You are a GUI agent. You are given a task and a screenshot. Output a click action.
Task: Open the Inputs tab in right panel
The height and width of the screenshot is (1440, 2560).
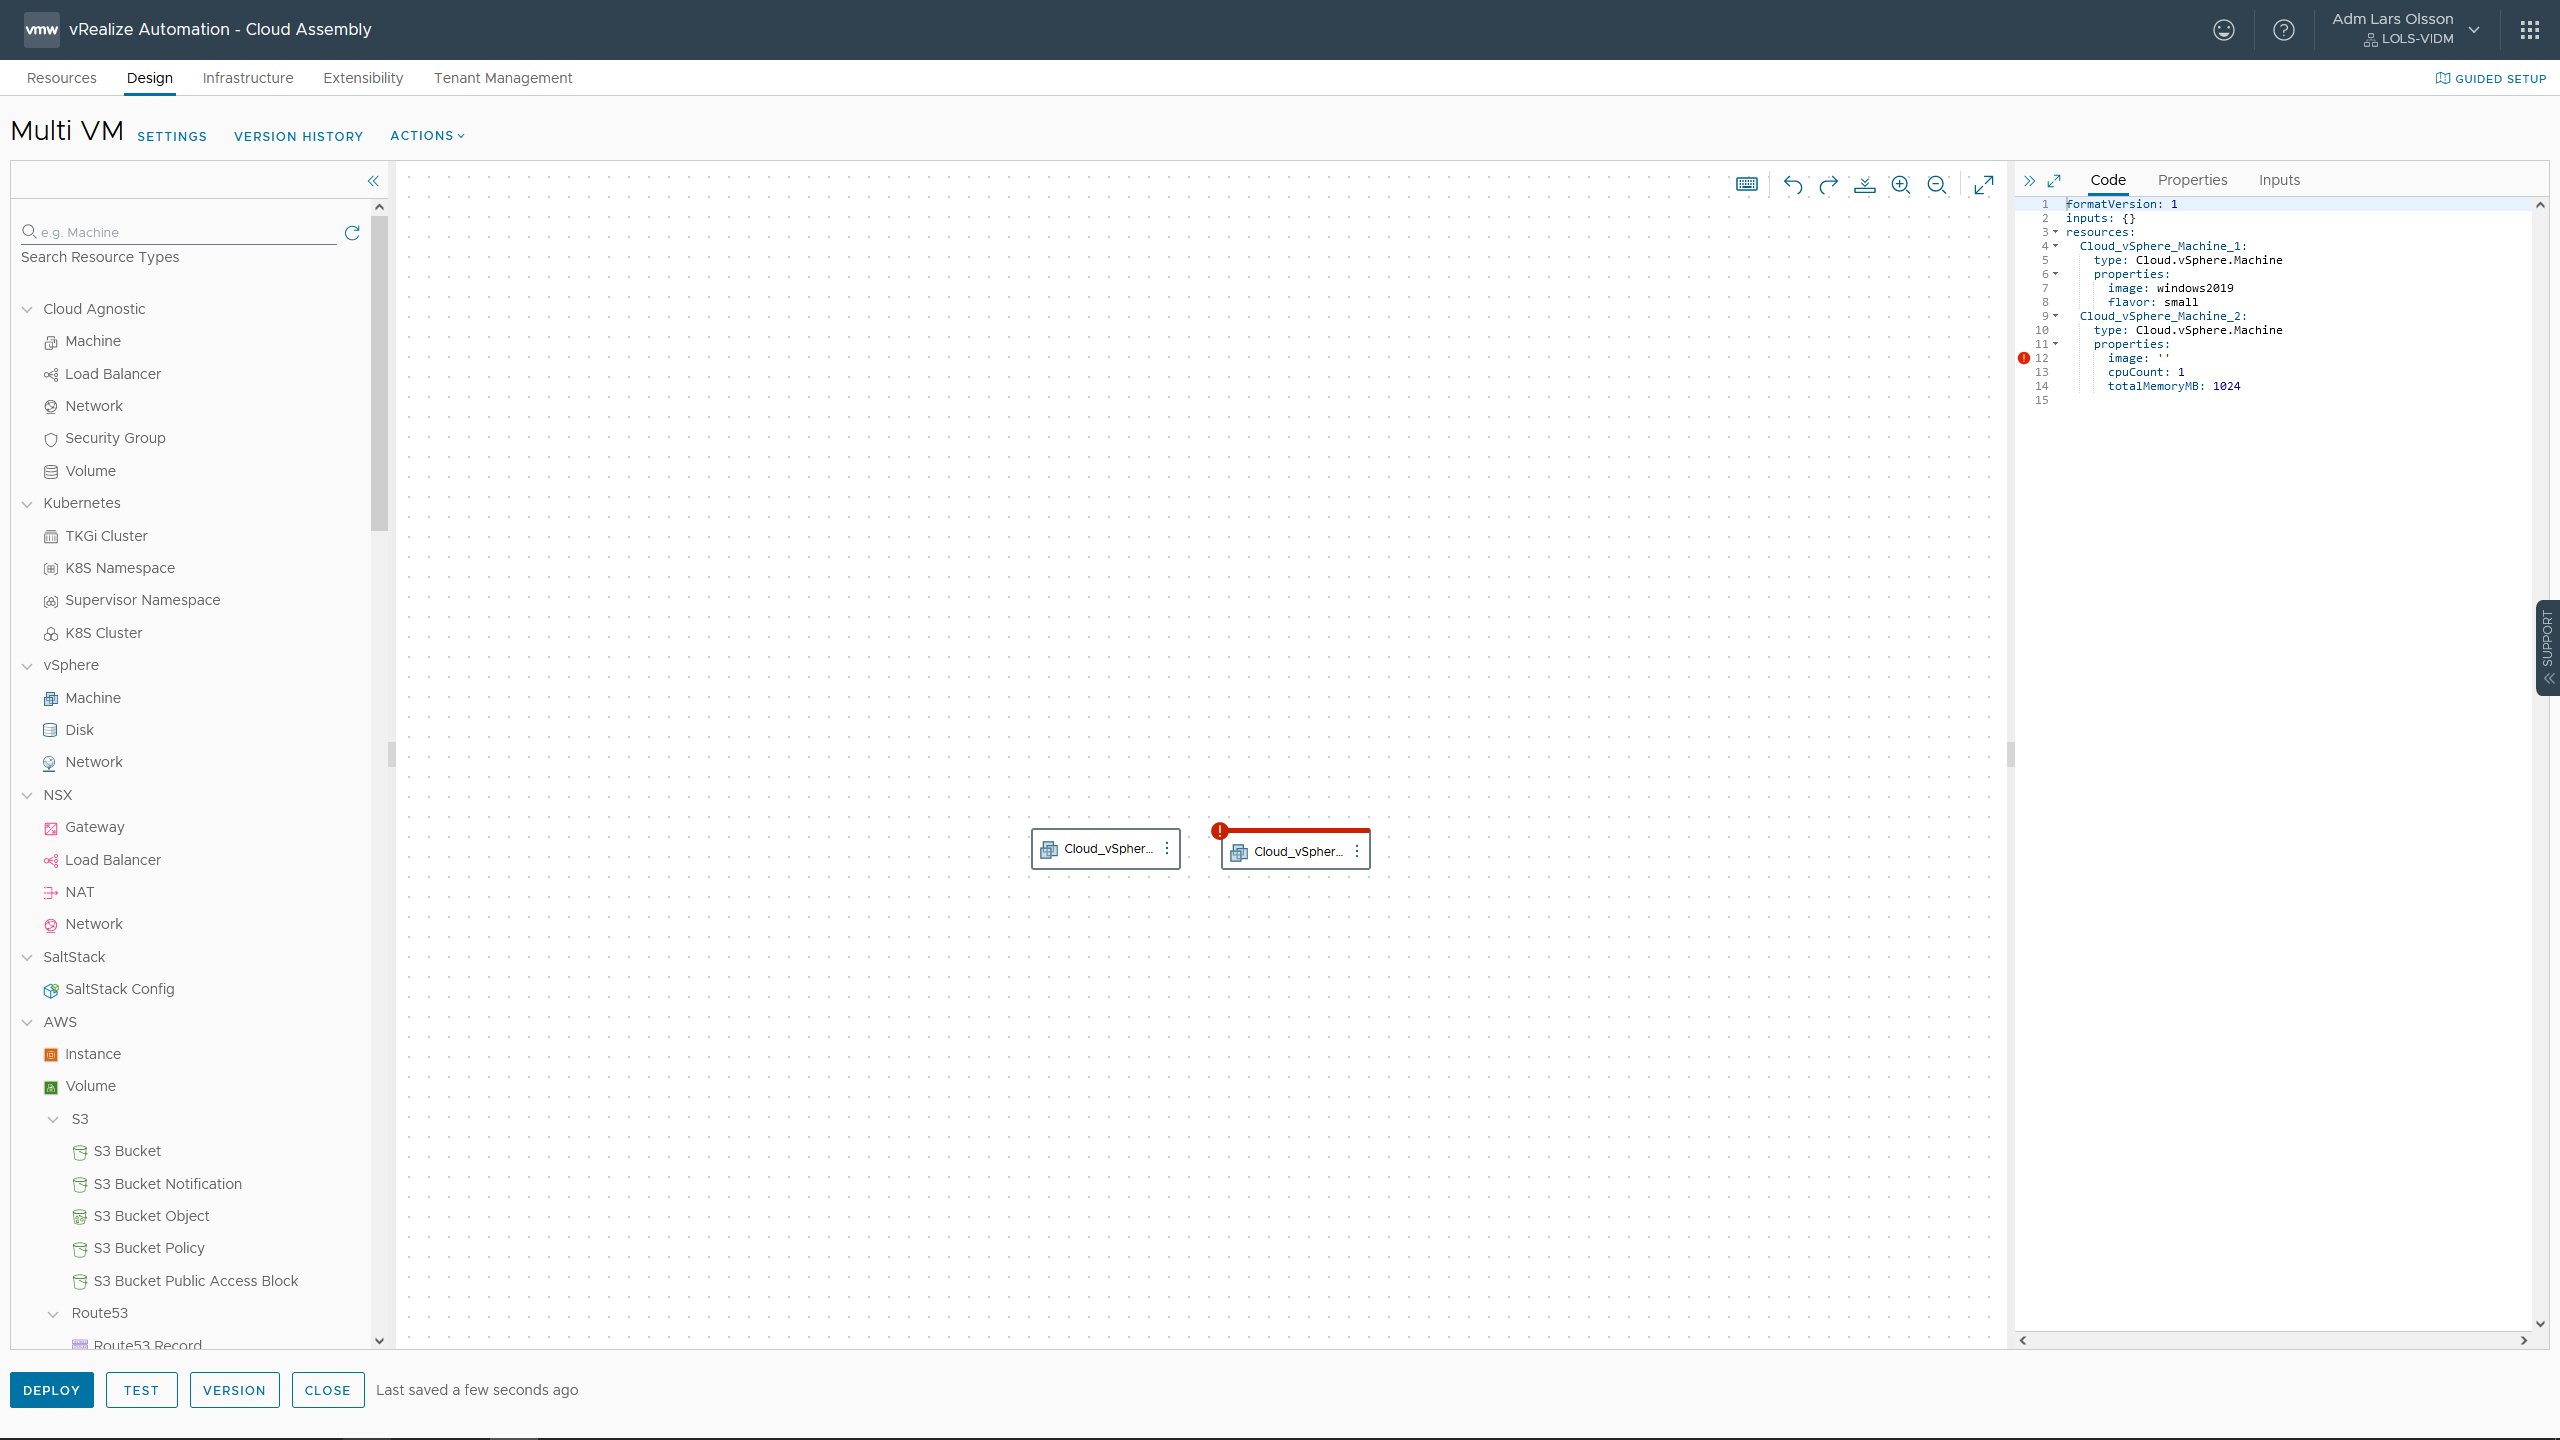(2279, 180)
